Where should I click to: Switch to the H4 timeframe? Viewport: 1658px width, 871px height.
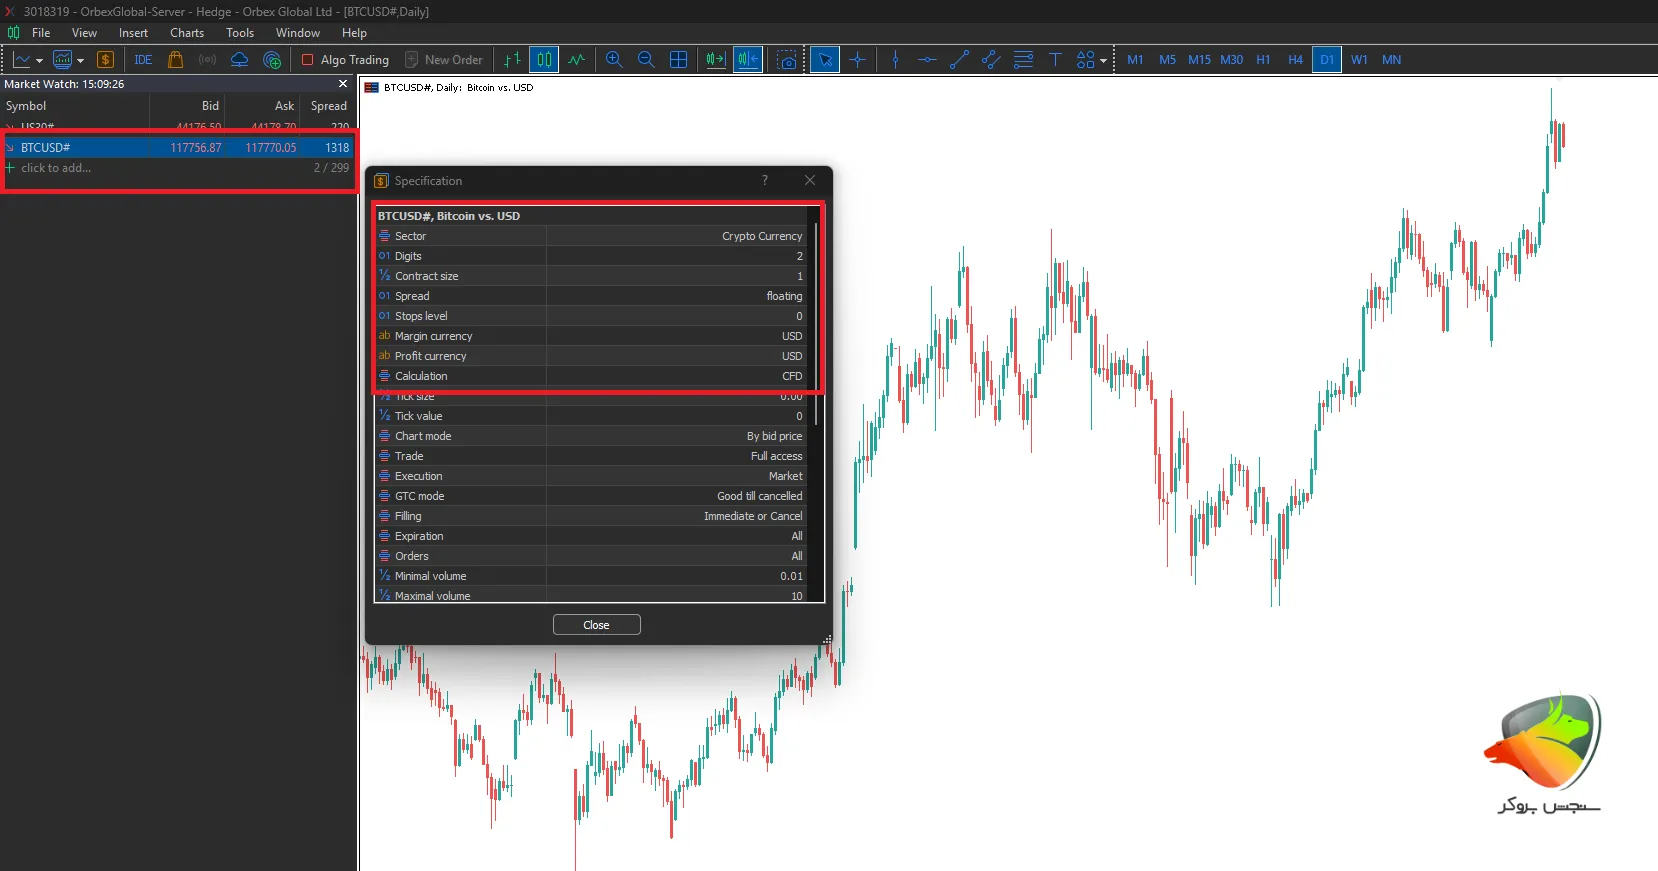tap(1295, 60)
